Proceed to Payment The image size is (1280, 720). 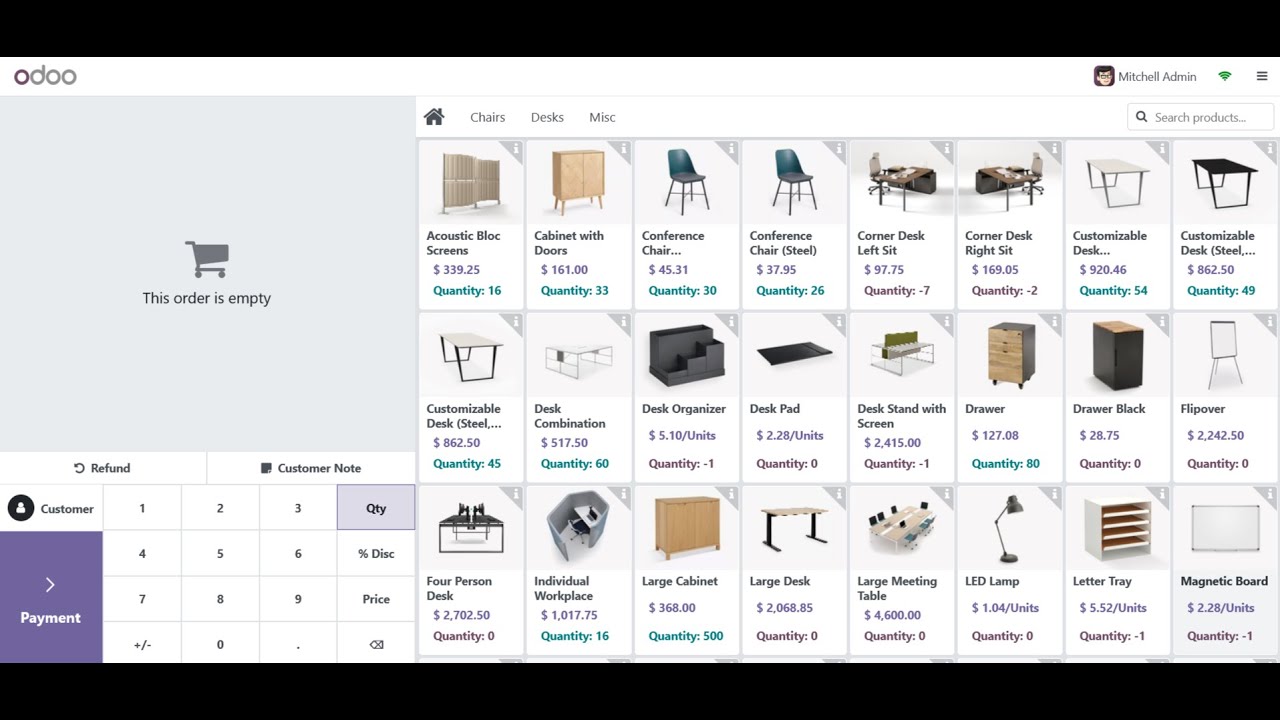51,598
